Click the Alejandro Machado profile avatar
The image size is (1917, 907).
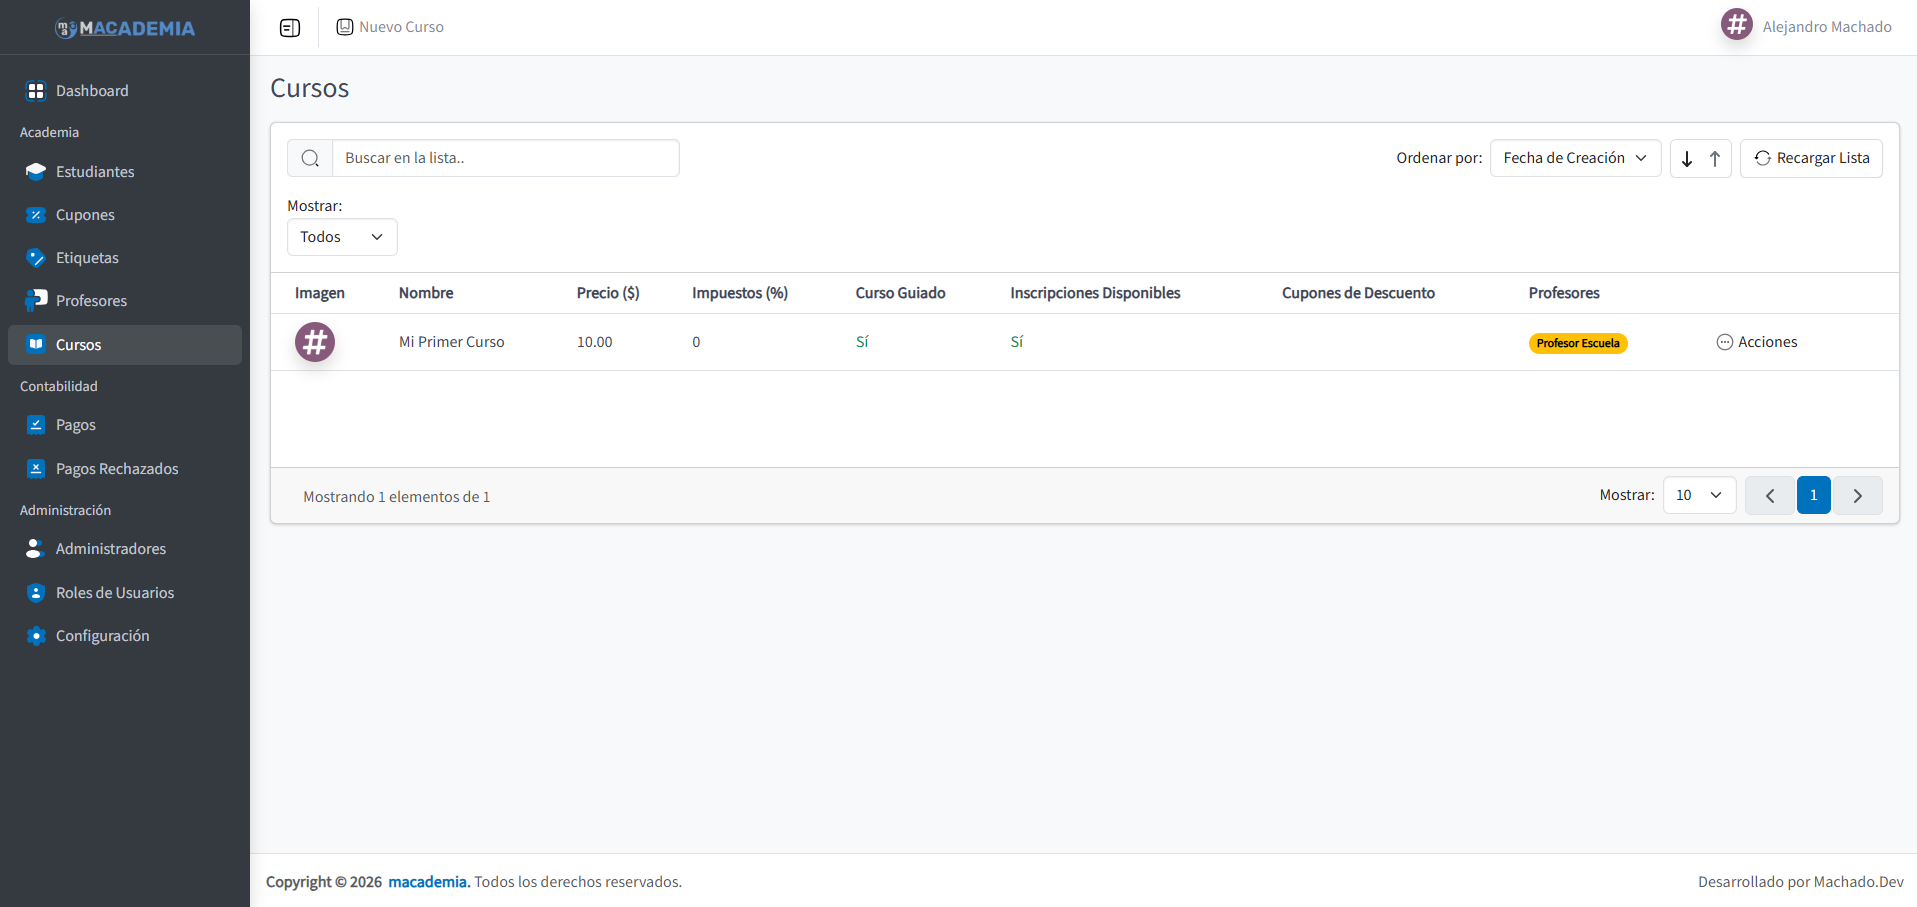pyautogui.click(x=1736, y=24)
